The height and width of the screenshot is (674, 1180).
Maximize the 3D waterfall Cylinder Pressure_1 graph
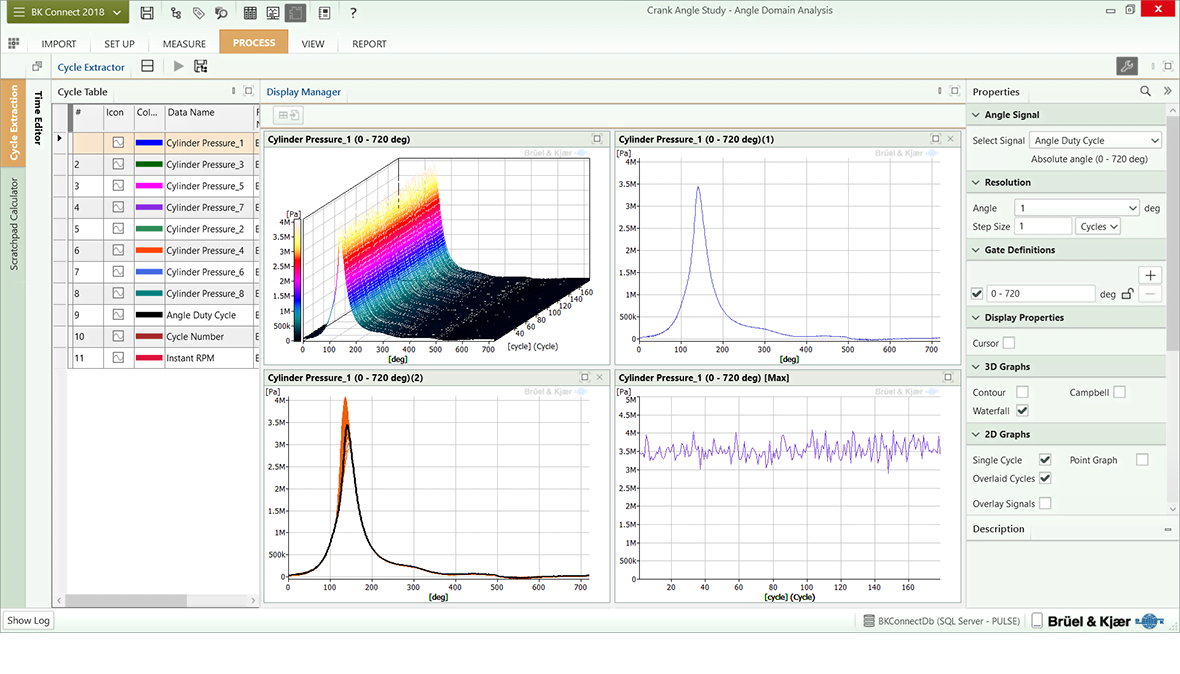click(x=597, y=139)
